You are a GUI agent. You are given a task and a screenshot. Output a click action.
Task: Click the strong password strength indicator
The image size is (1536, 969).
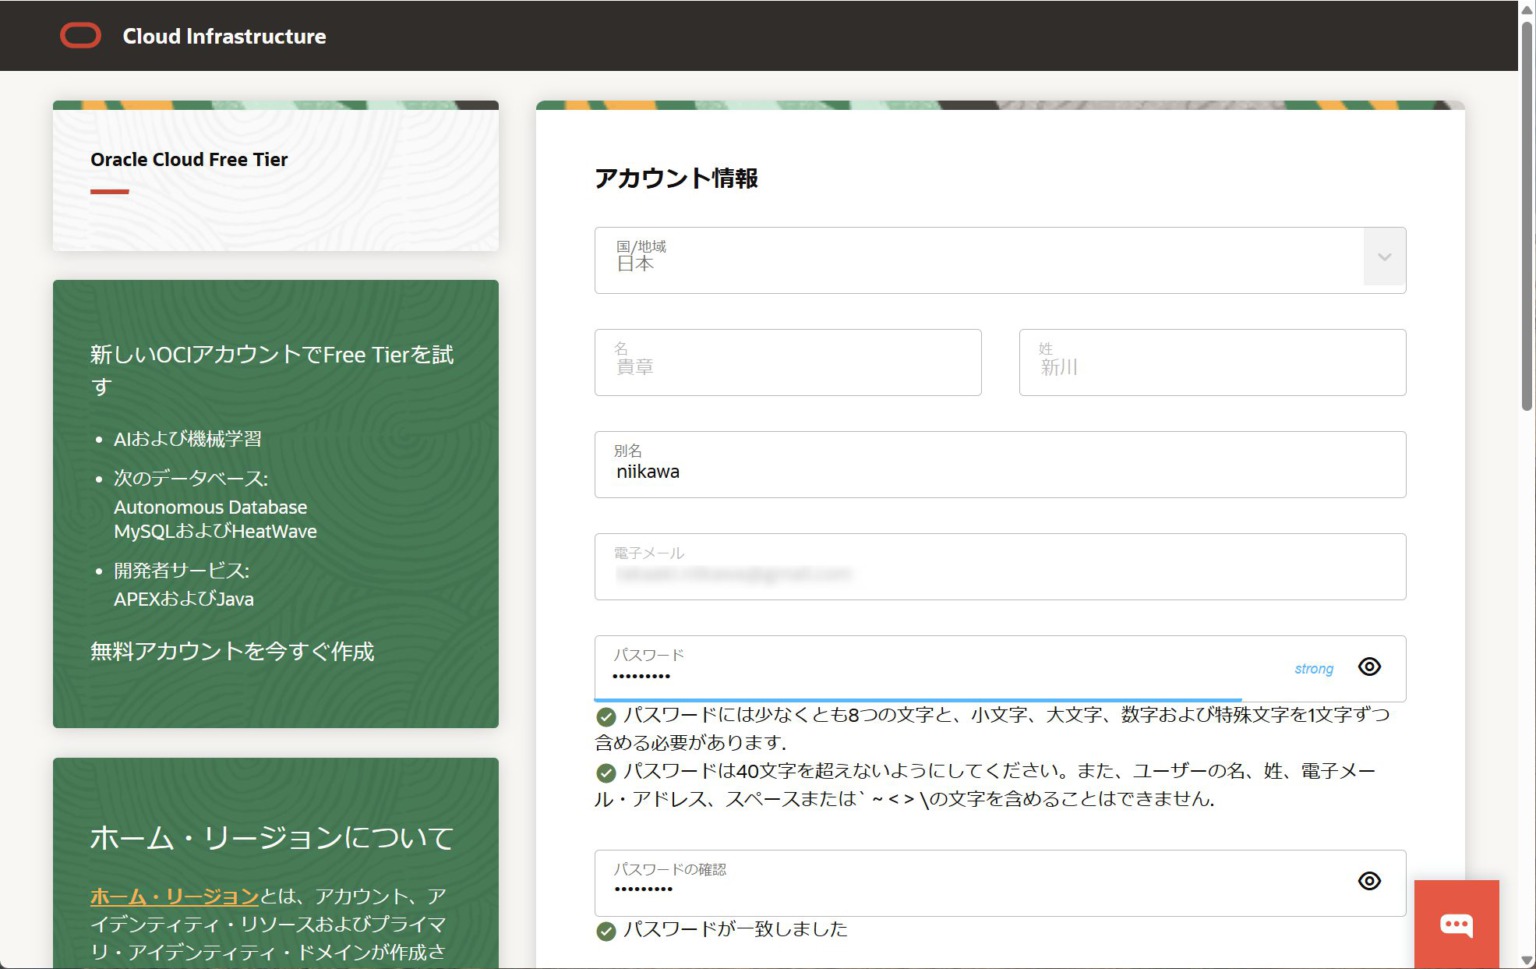point(1313,668)
